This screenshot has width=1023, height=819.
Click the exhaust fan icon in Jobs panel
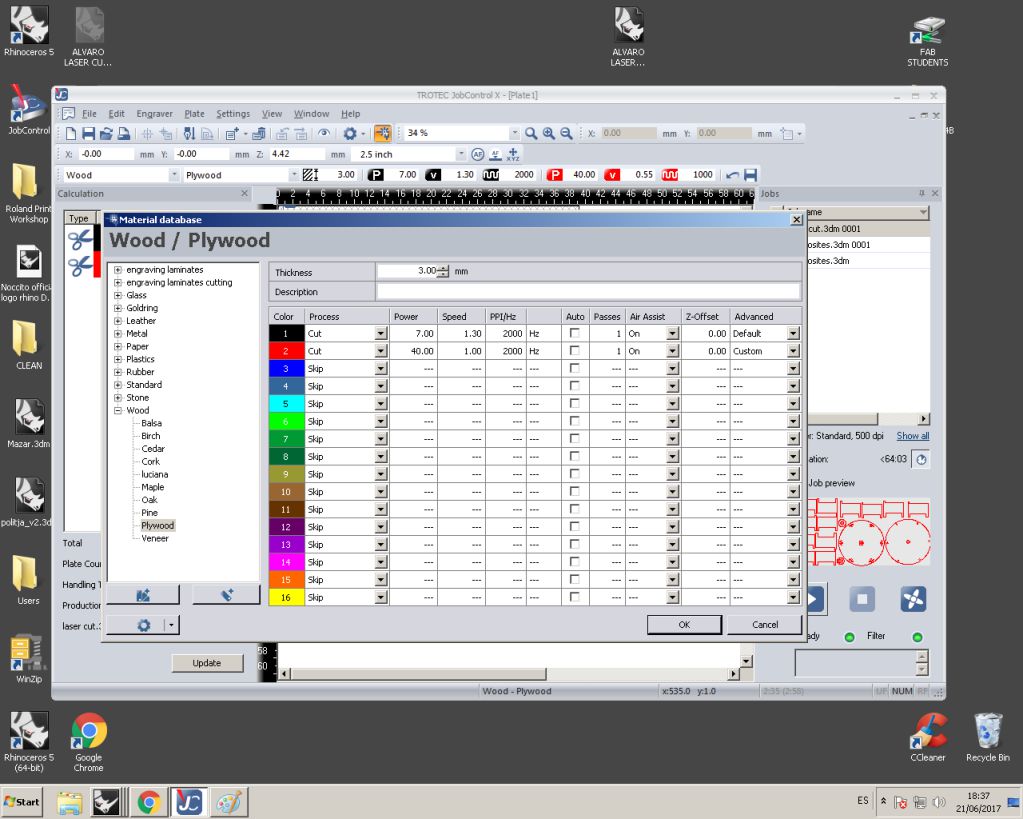(913, 599)
